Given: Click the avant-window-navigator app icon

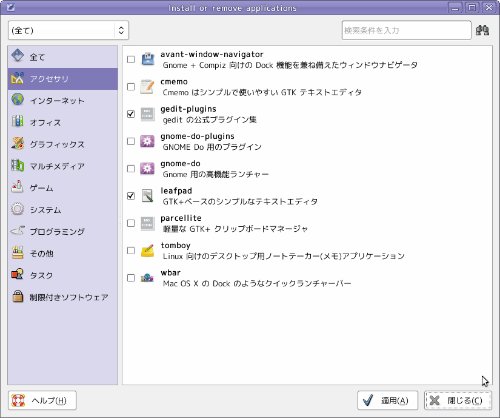Looking at the screenshot, I should [147, 59].
